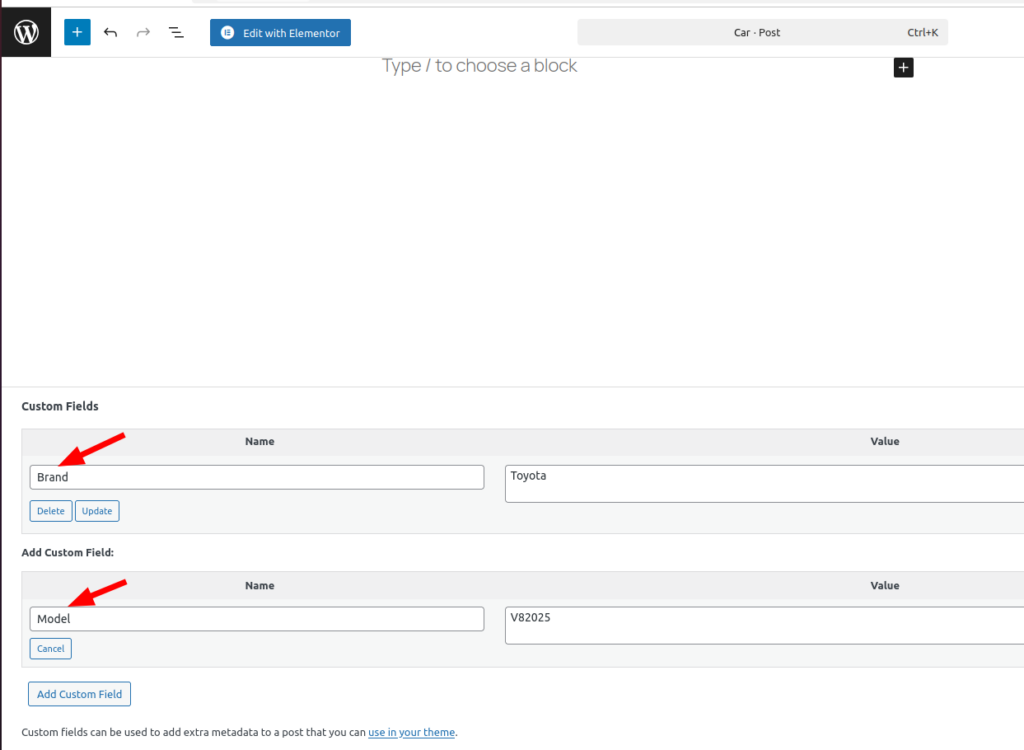Collapse the Custom Fields panel heading
This screenshot has height=750, width=1024.
pyautogui.click(x=60, y=406)
